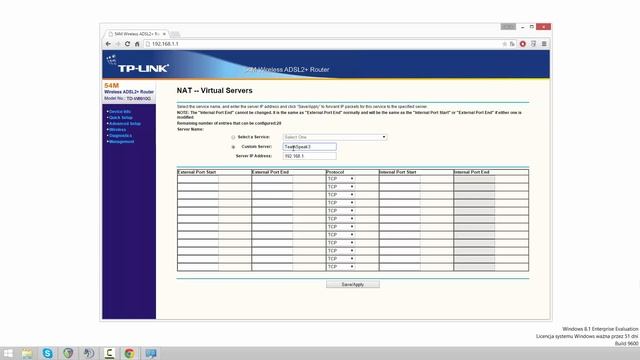Image resolution: width=640 pixels, height=360 pixels.
Task: Click the translate icon in address bar
Action: (x=512, y=44)
